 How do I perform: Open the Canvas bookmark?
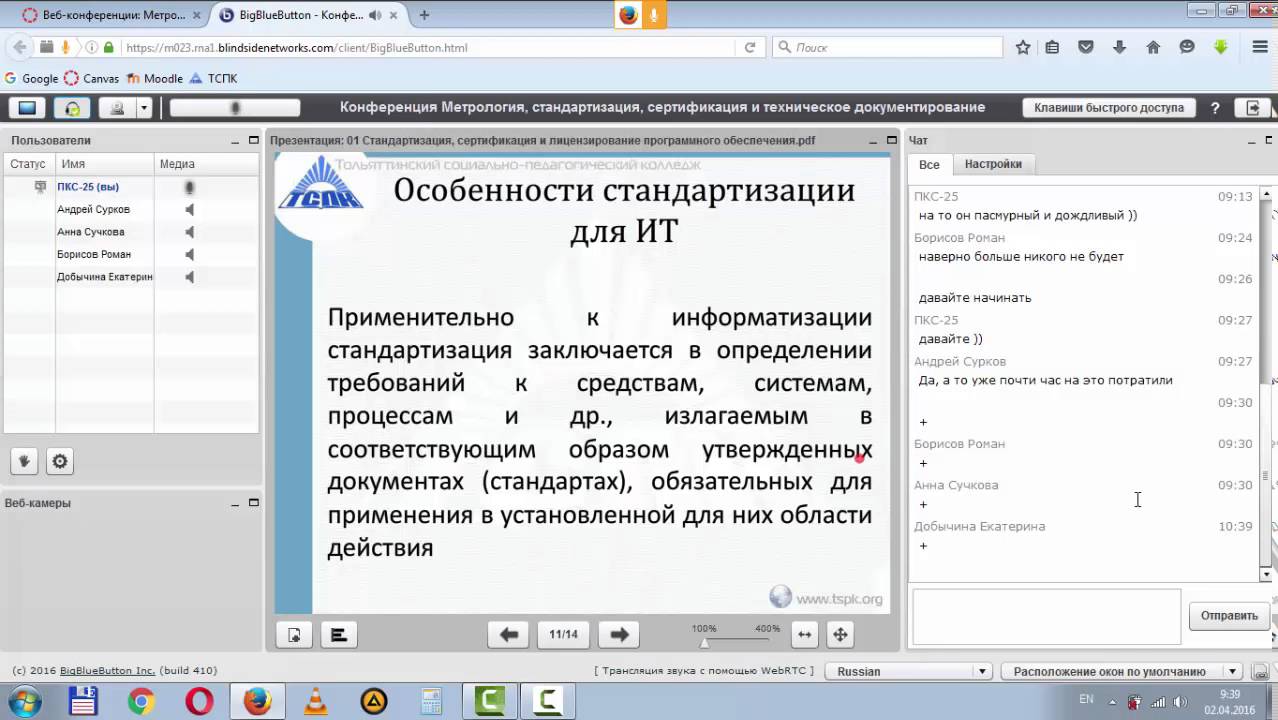coord(91,78)
